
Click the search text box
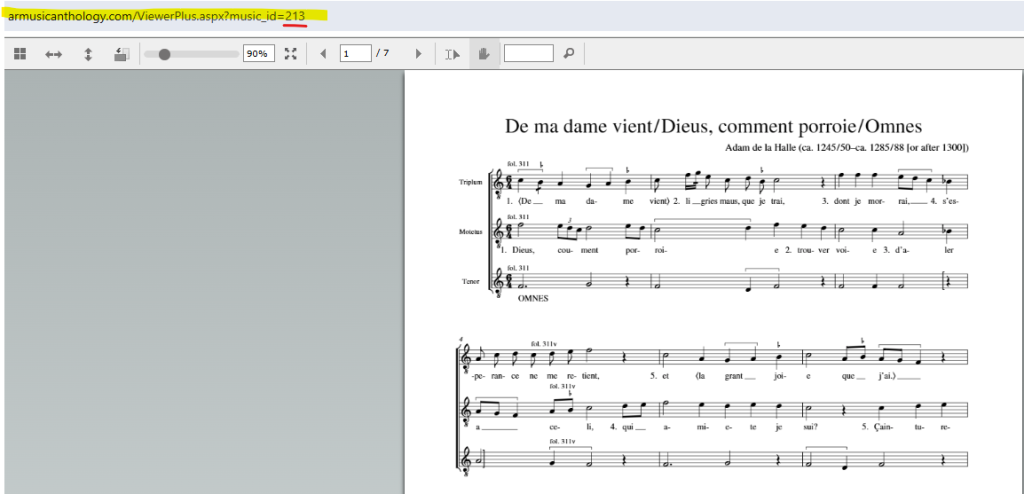(528, 54)
